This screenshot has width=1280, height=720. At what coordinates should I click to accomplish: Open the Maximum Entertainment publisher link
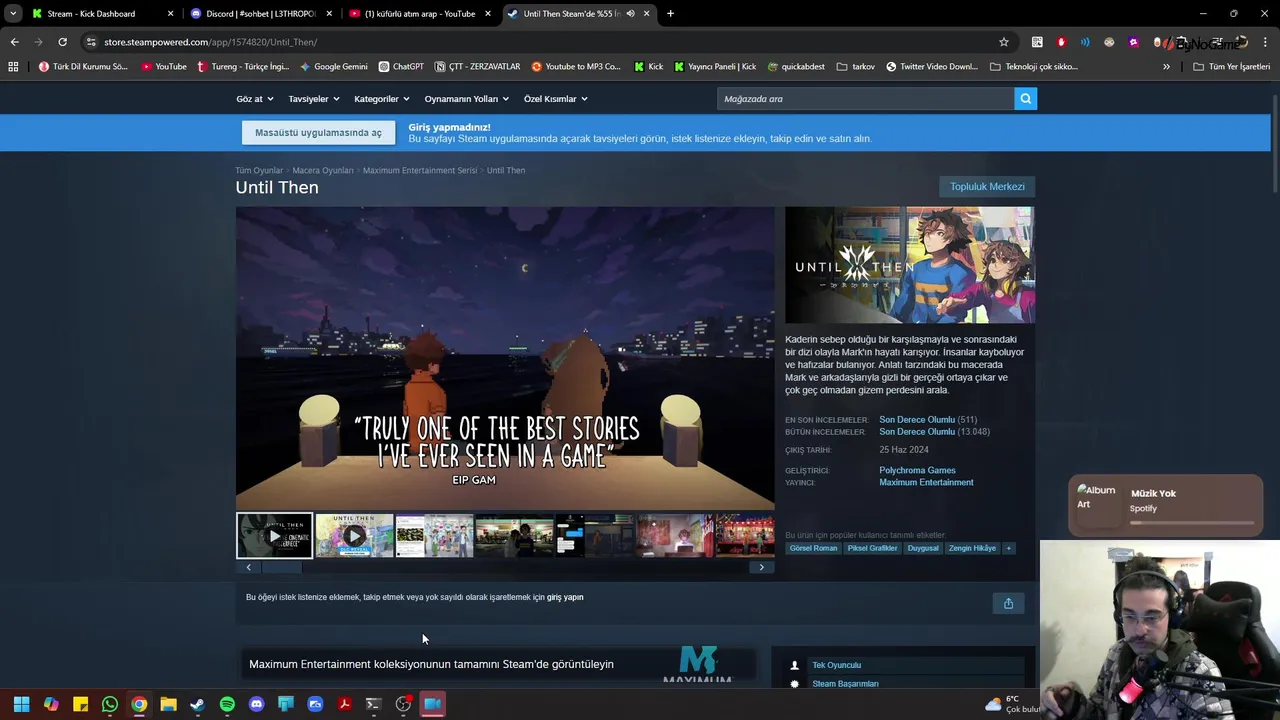926,482
